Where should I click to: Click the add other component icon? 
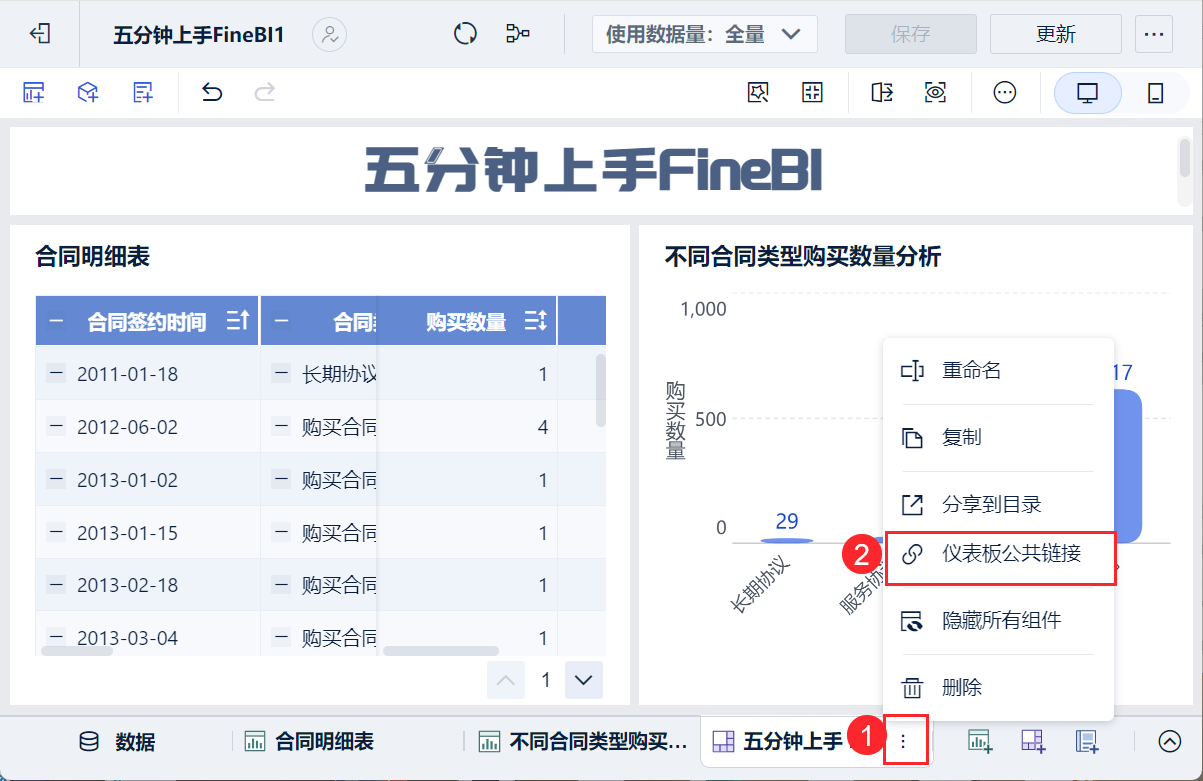pos(143,93)
